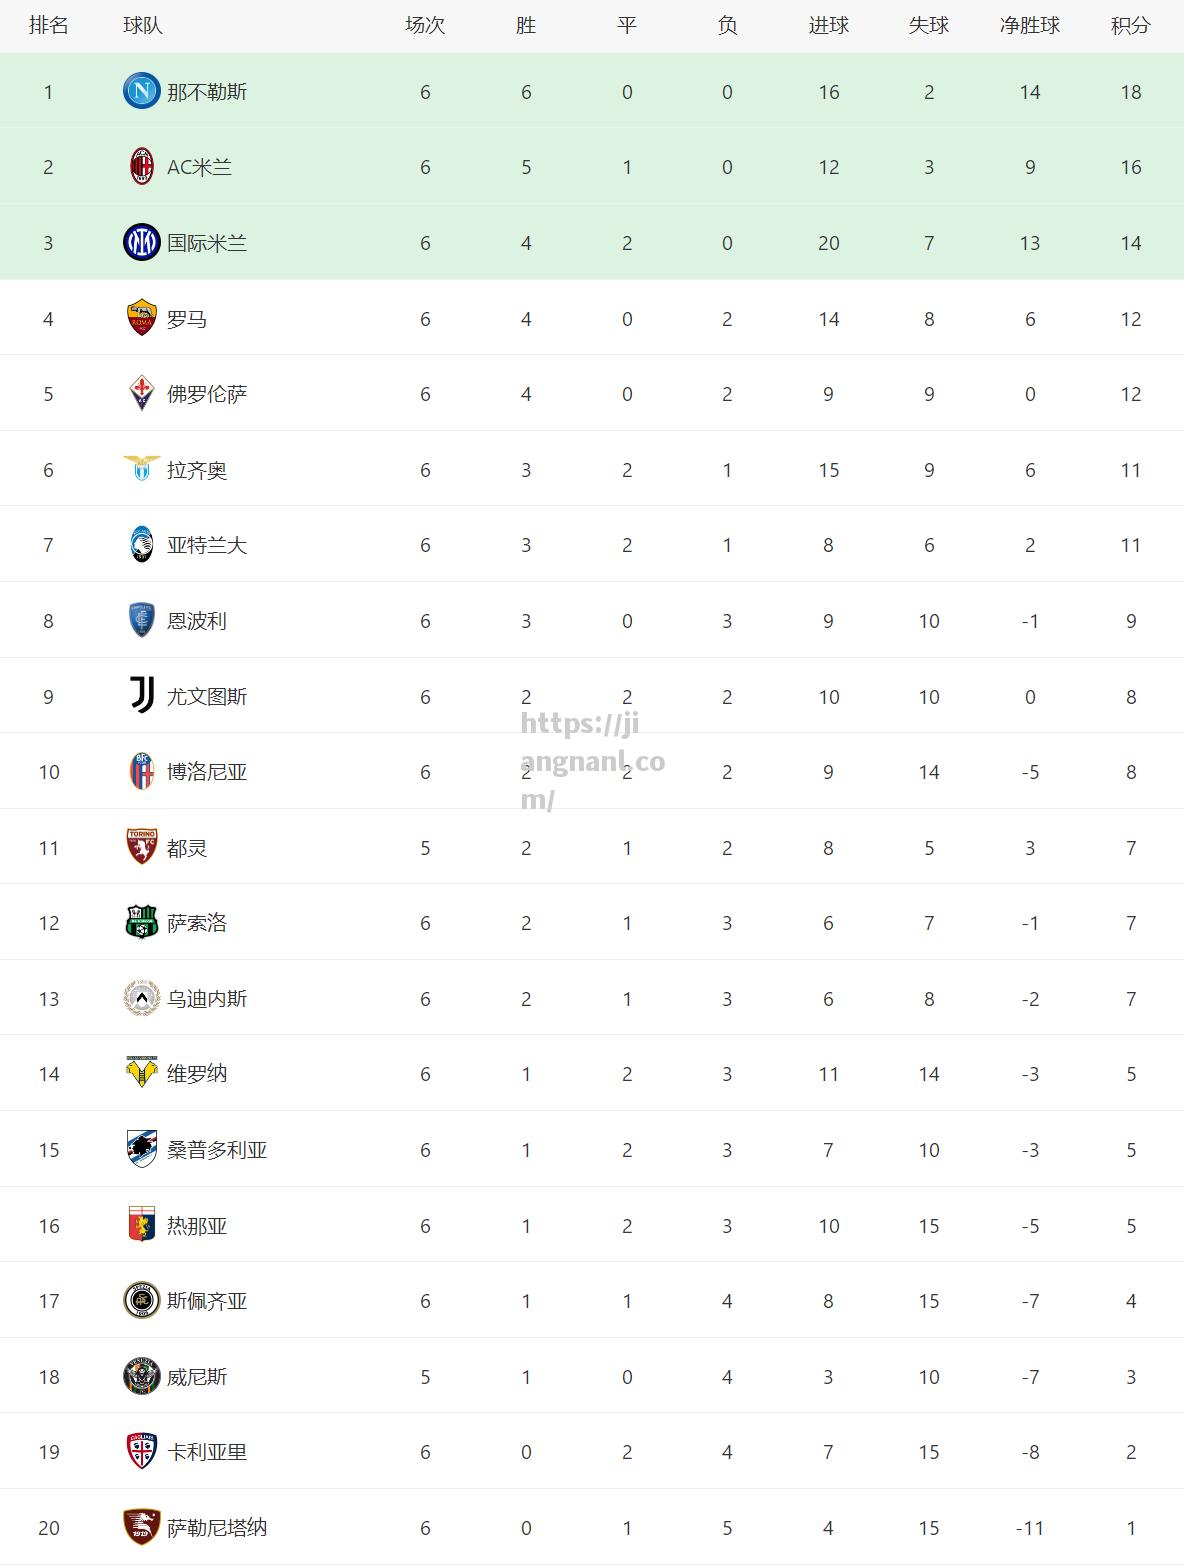This screenshot has height=1568, width=1184.
Task: Open the 乌迪内斯 team name link
Action: (x=207, y=998)
